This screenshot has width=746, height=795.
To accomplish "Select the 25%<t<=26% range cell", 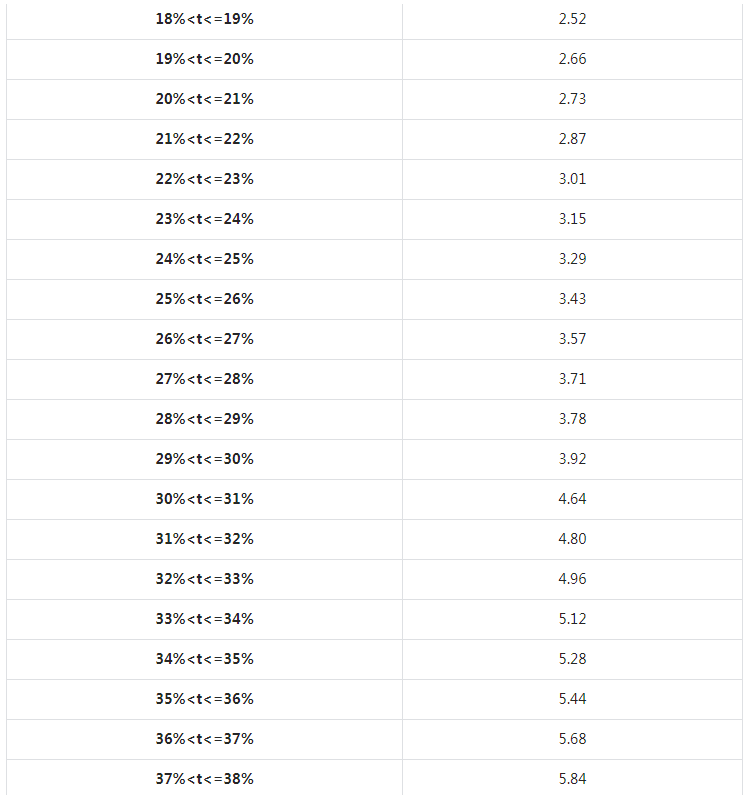I will (x=205, y=299).
